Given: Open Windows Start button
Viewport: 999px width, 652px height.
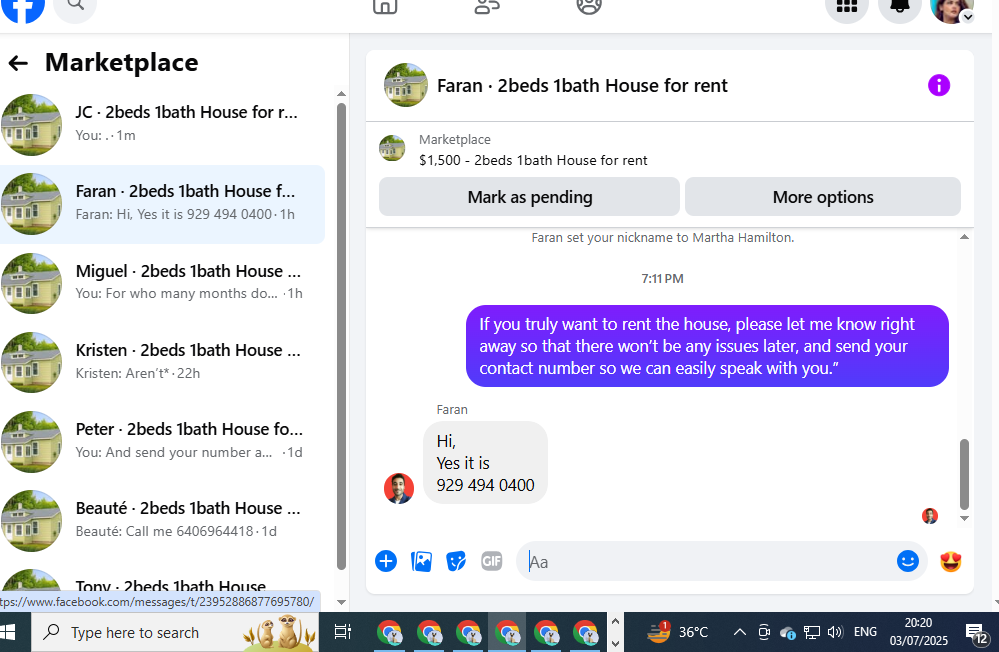Looking at the screenshot, I should coord(8,632).
